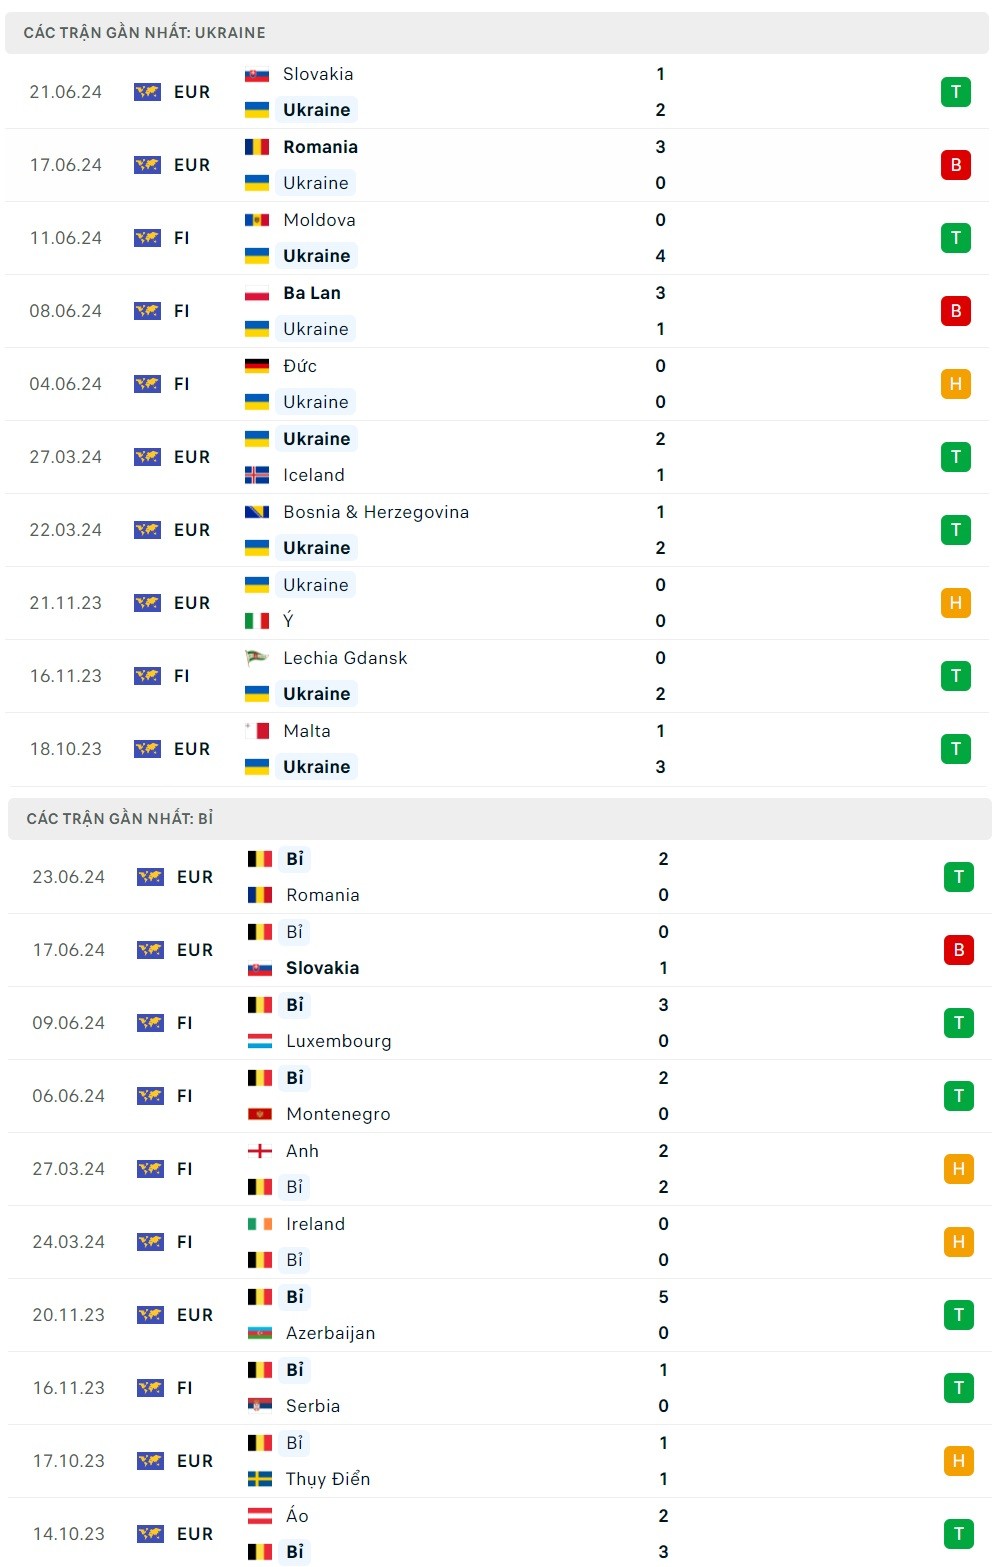Image resolution: width=1004 pixels, height=1567 pixels.
Task: Click the orange draw badge for Đức vs Ukraine
Action: tap(955, 384)
